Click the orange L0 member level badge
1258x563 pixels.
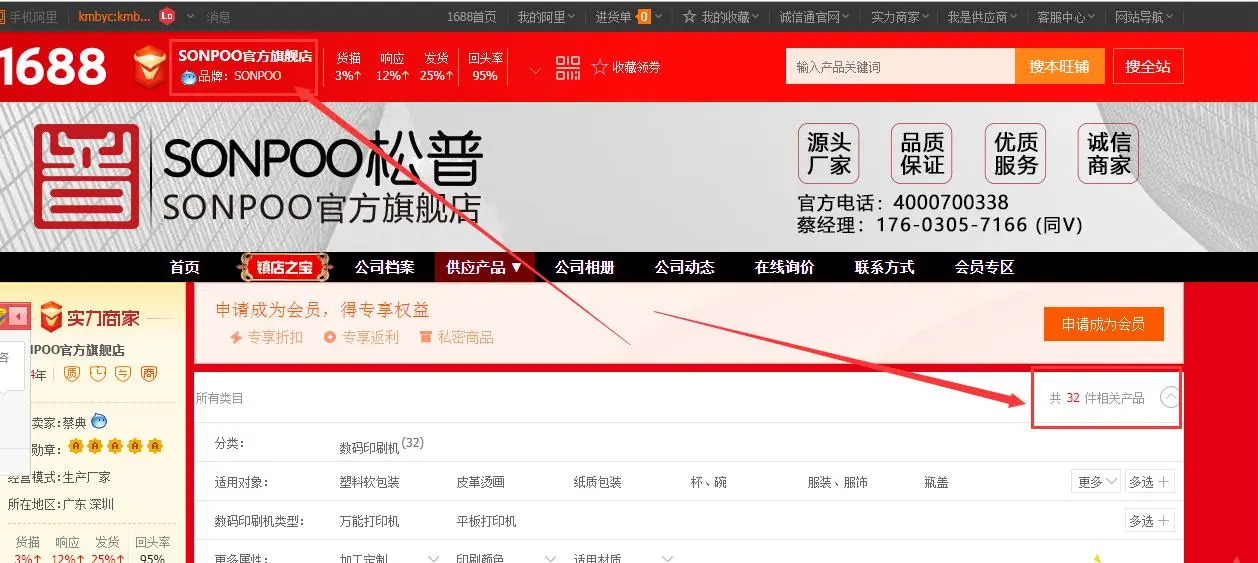coord(167,16)
